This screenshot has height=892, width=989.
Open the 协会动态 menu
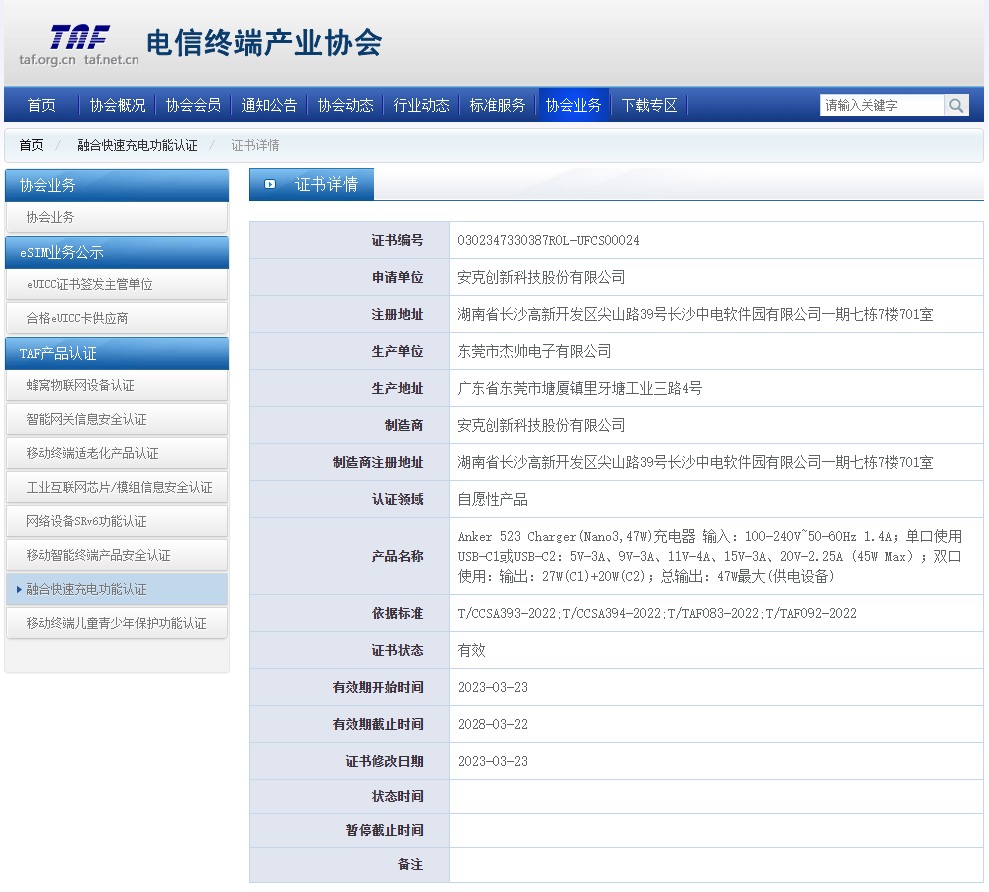[346, 105]
